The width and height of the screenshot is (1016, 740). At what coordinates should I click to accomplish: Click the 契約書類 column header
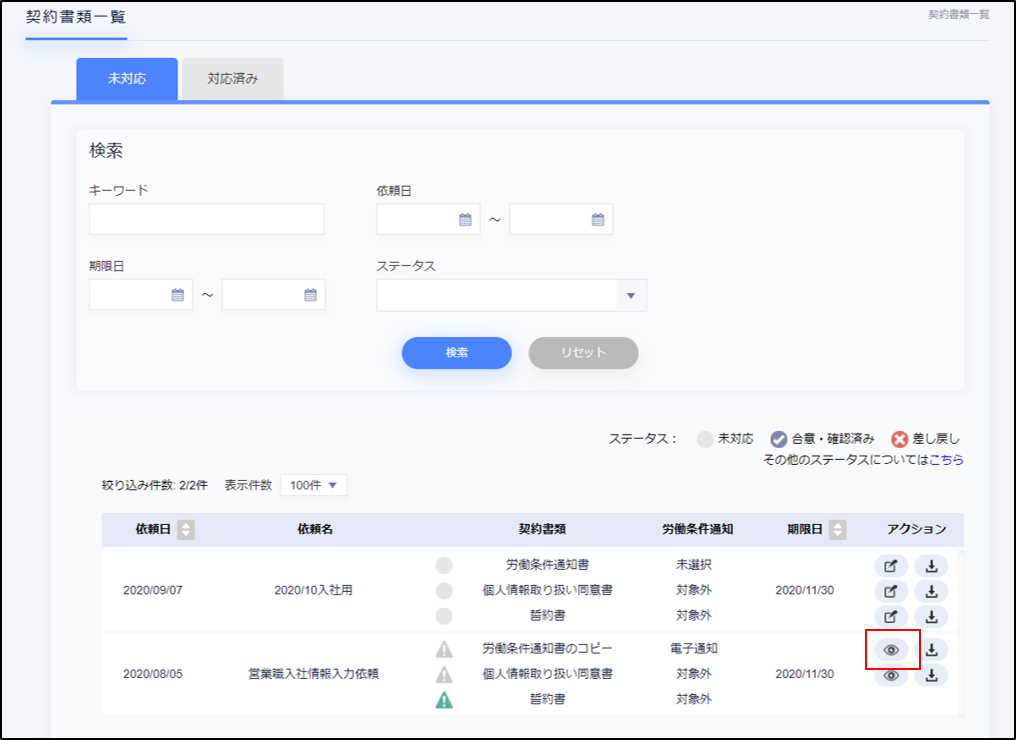[542, 529]
